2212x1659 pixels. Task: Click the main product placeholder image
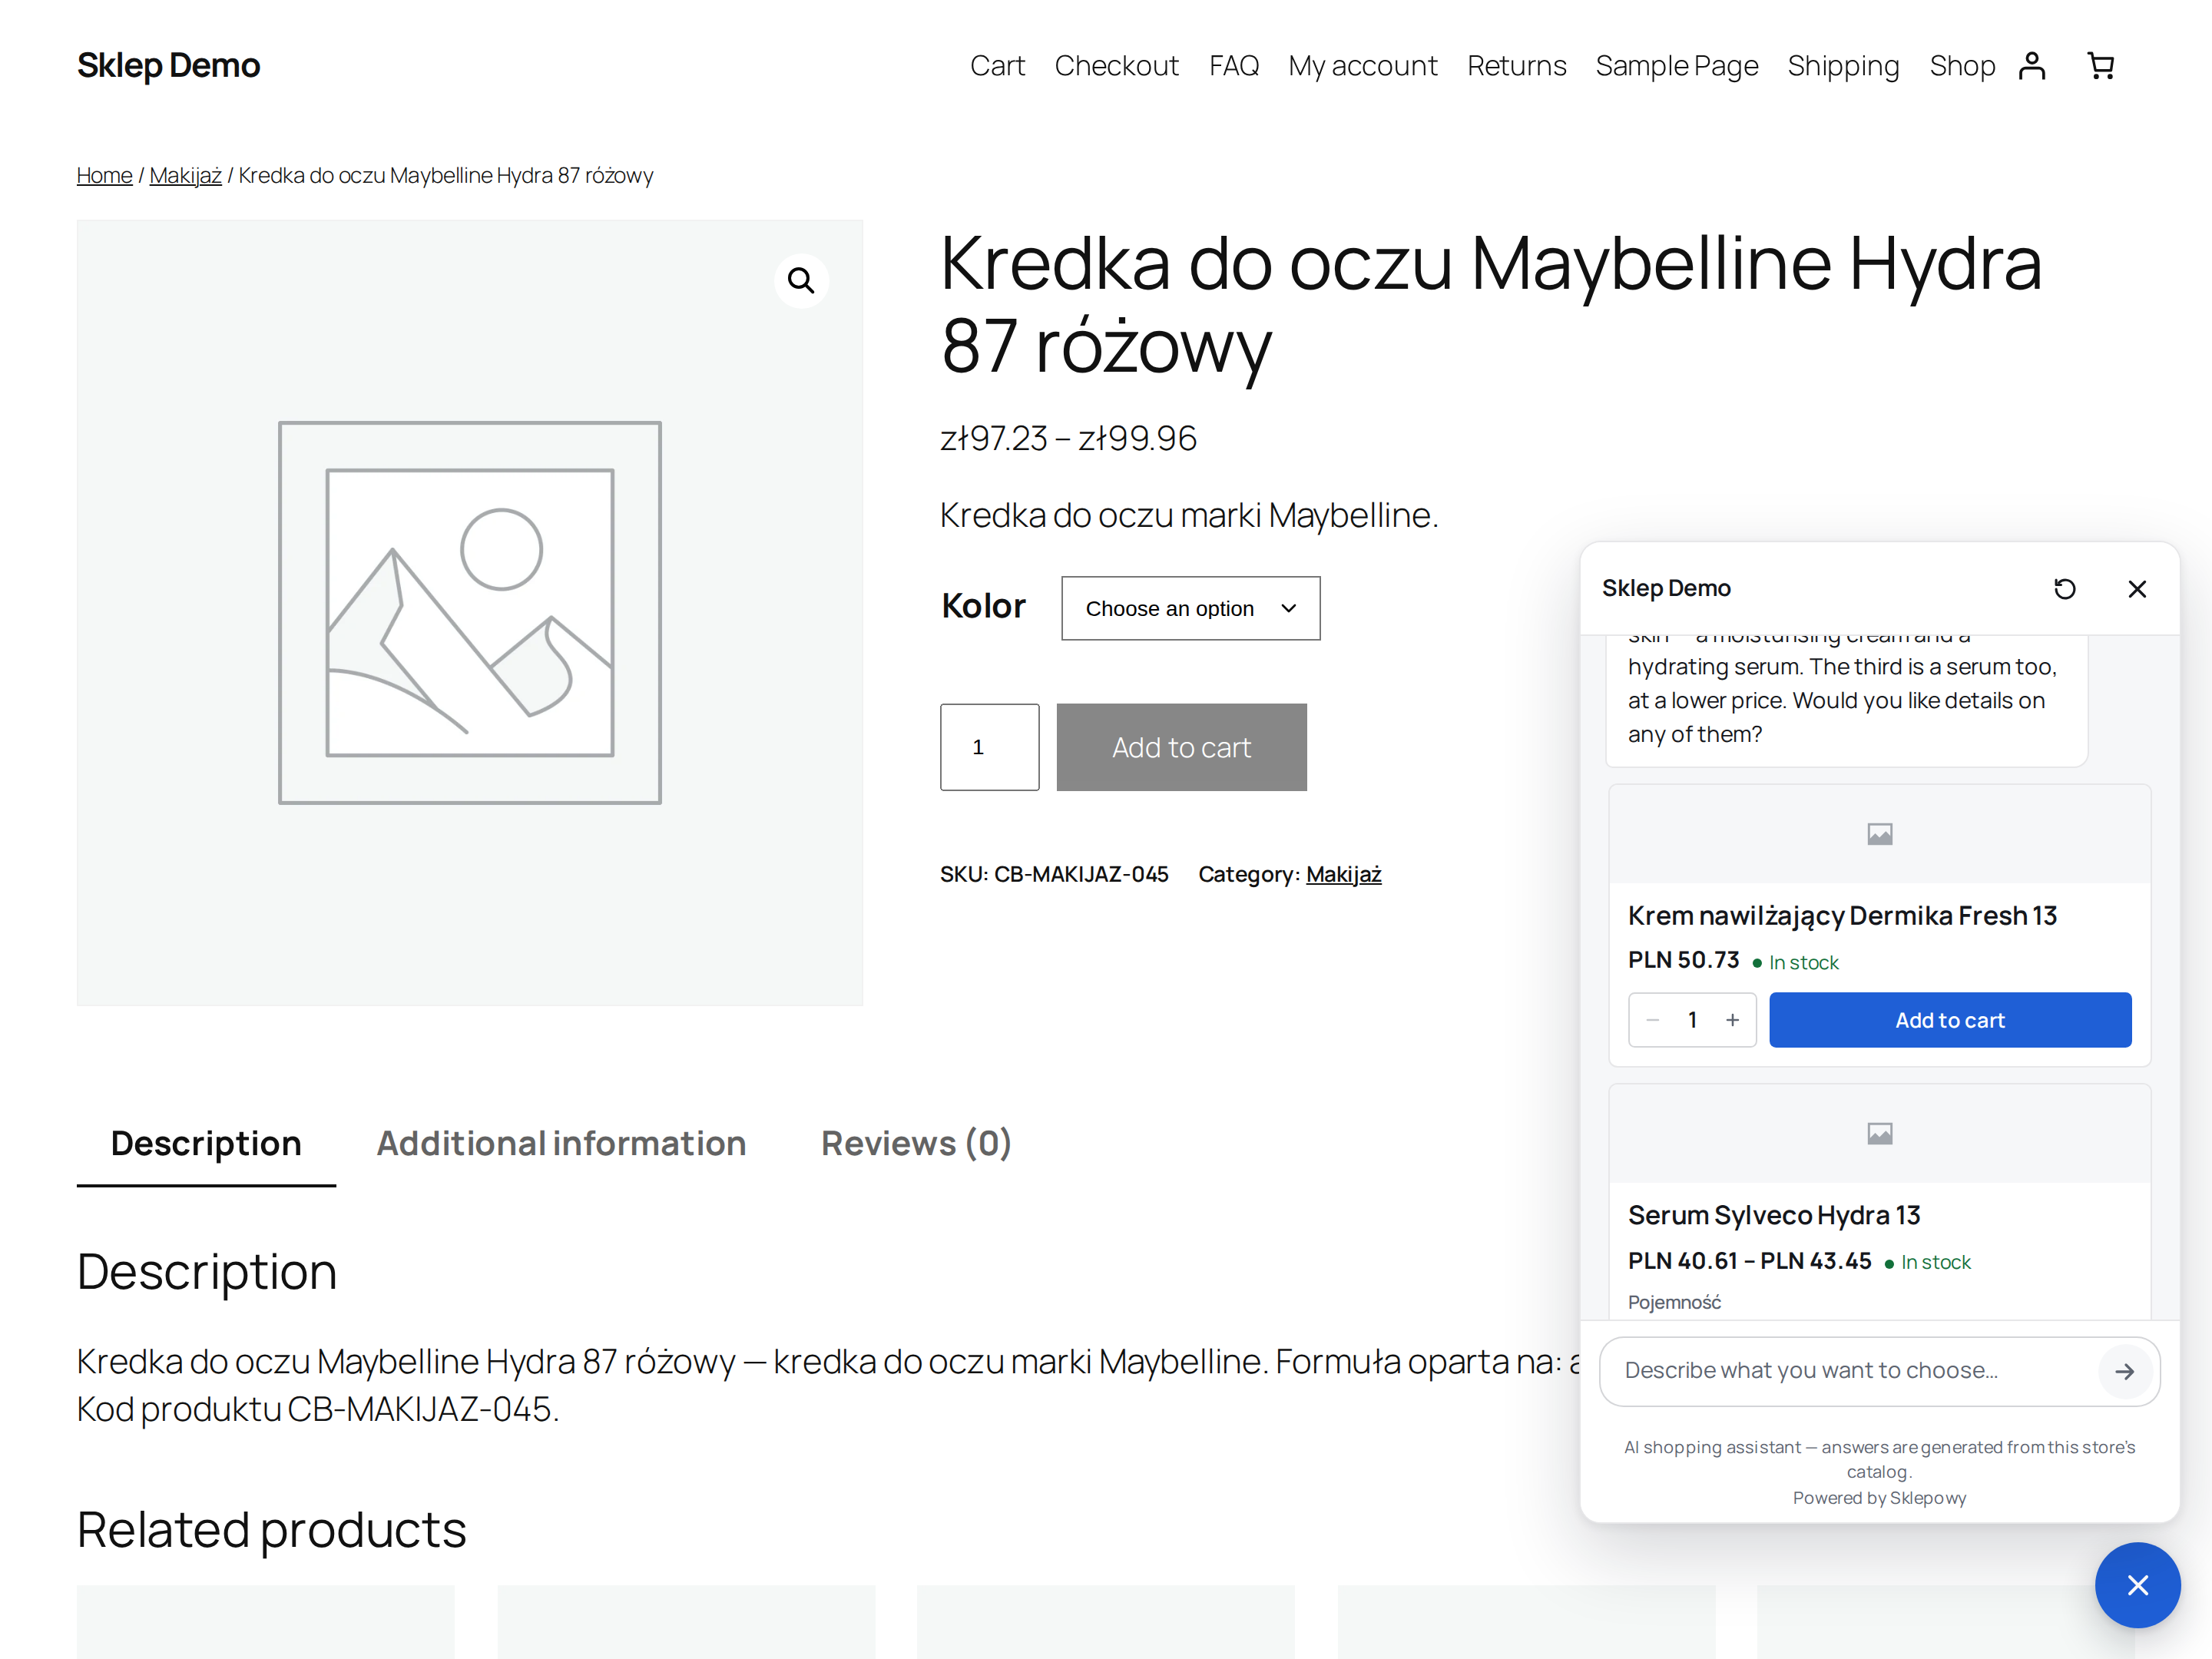pyautogui.click(x=470, y=613)
